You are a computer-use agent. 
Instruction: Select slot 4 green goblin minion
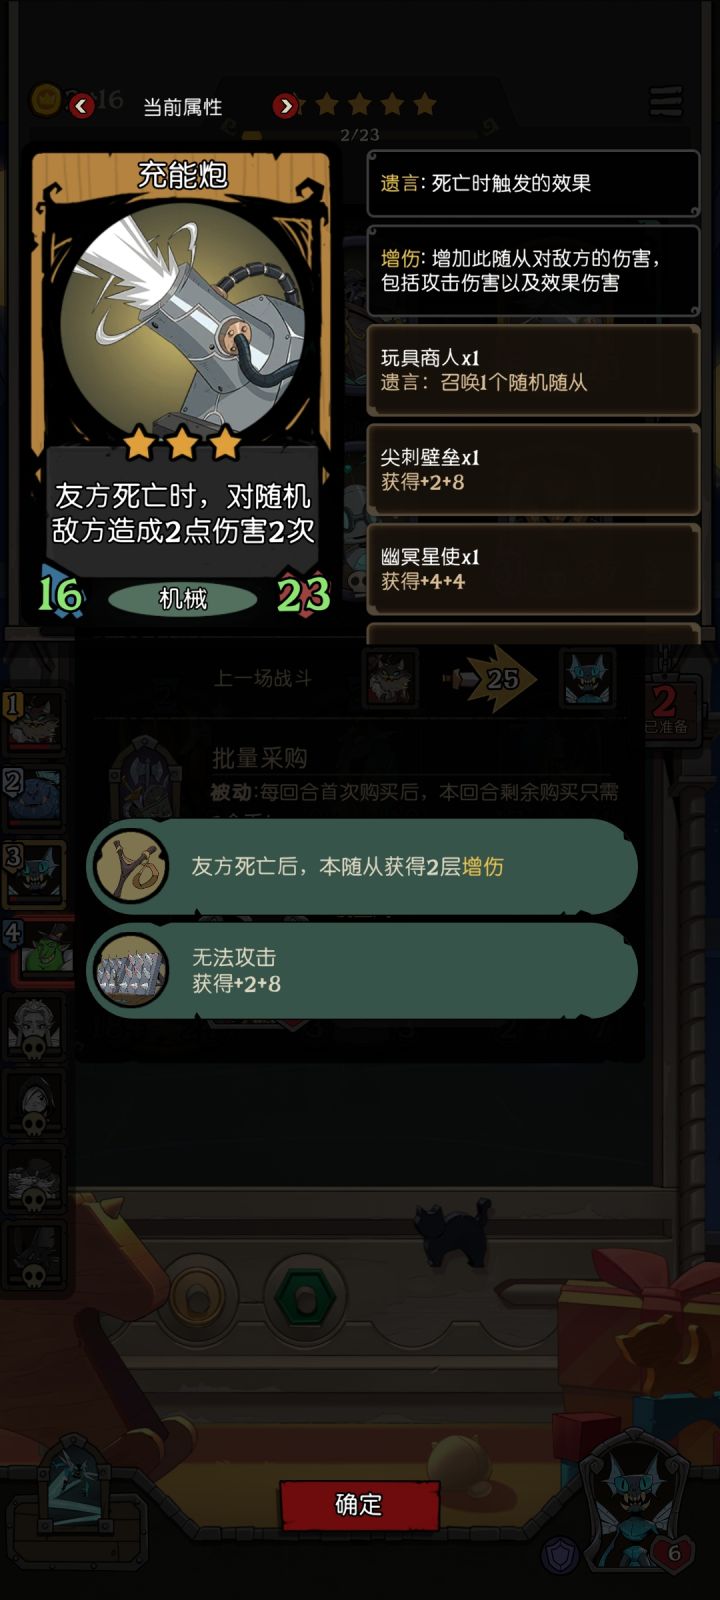tap(38, 949)
